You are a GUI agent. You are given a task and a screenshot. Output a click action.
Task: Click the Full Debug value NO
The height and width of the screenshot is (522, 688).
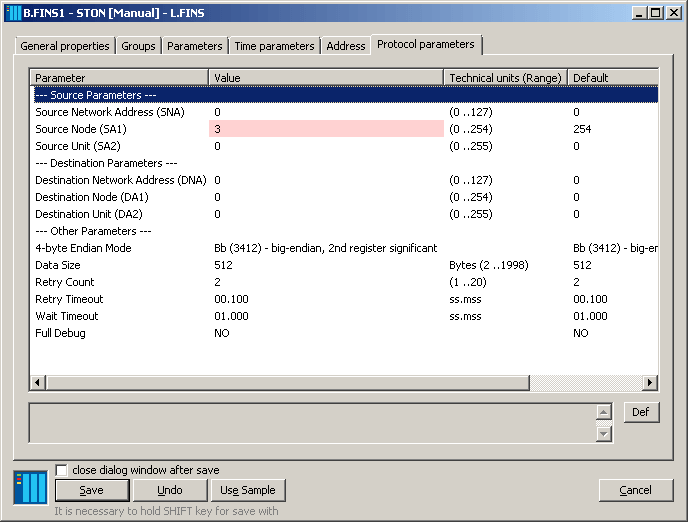point(222,333)
